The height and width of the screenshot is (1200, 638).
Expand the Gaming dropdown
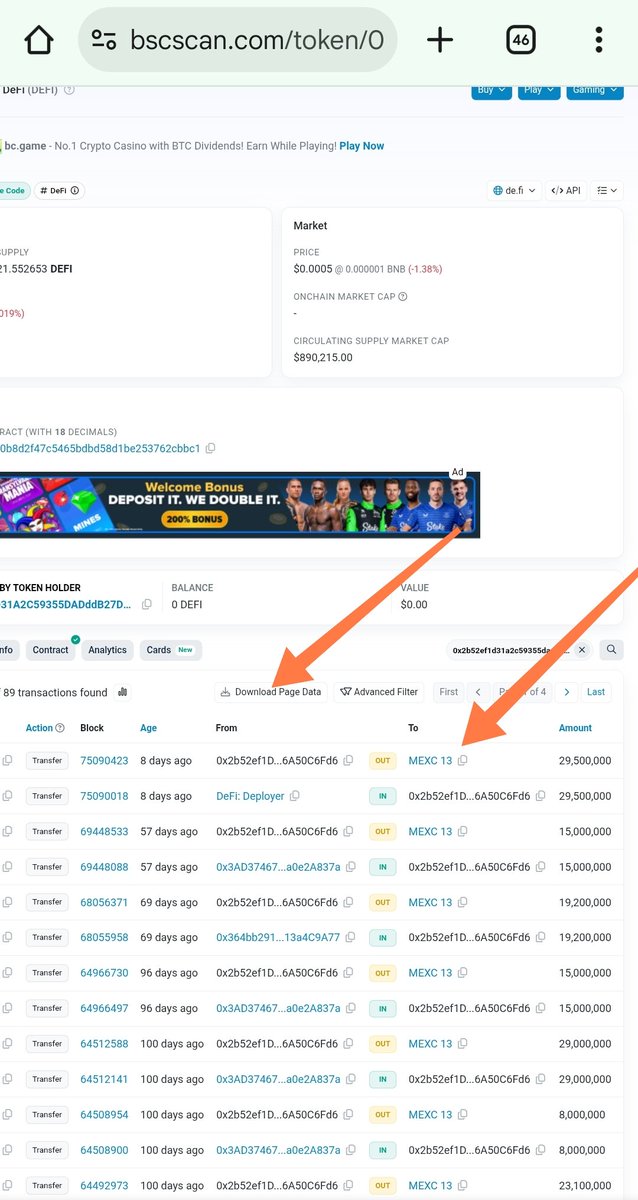coord(595,90)
